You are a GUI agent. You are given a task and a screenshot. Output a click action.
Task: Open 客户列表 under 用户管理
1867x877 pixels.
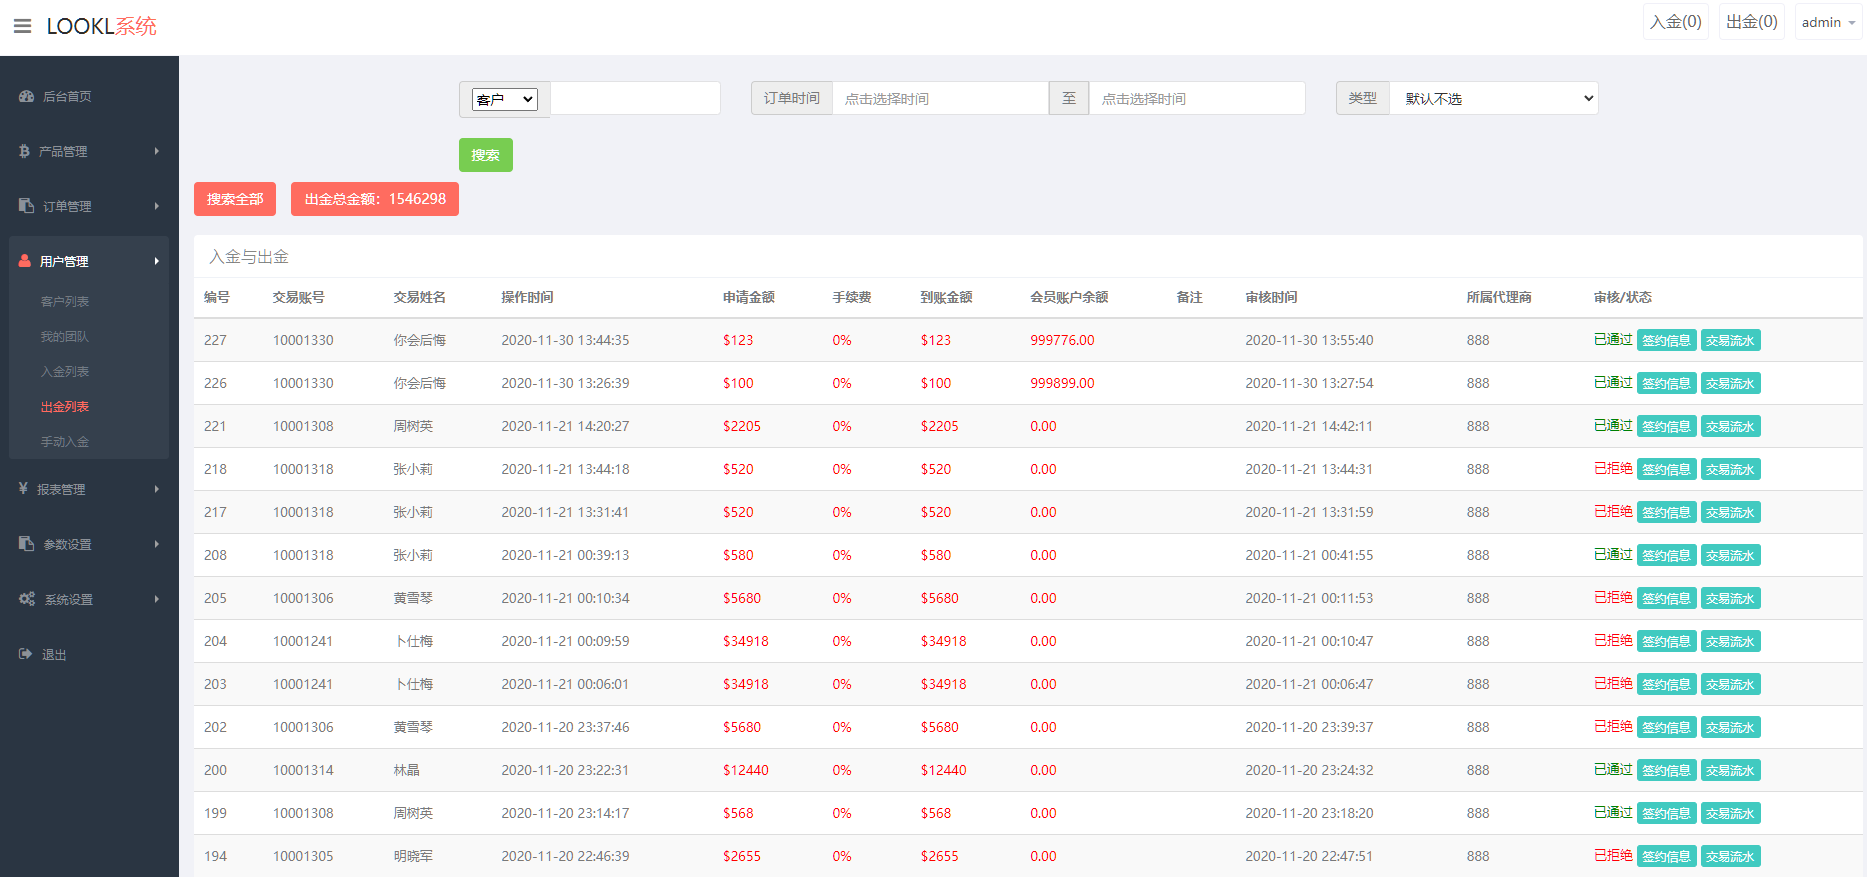click(x=65, y=302)
